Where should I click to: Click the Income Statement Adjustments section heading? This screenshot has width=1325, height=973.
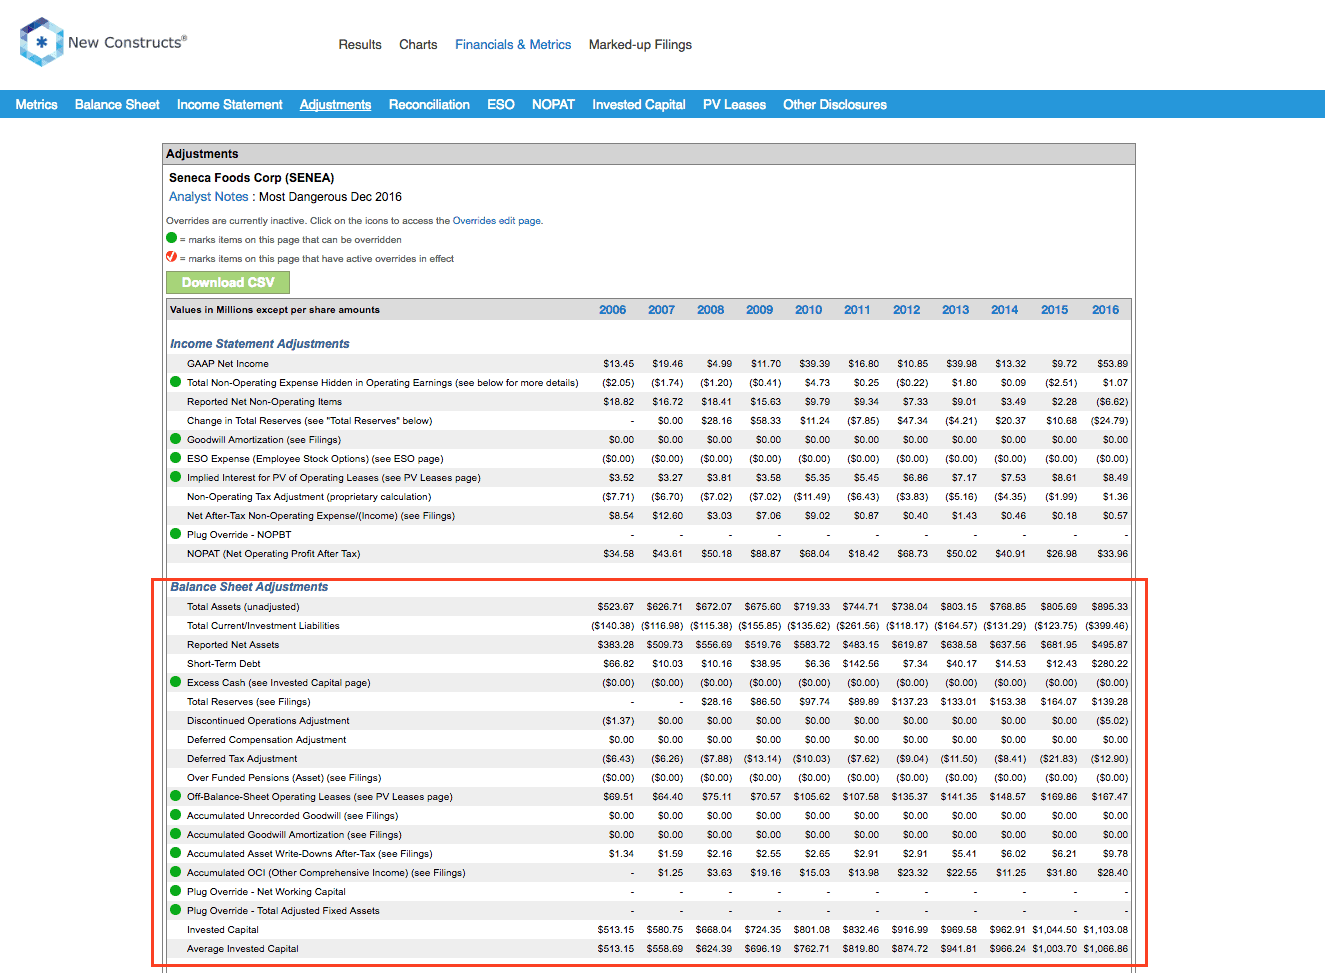260,344
